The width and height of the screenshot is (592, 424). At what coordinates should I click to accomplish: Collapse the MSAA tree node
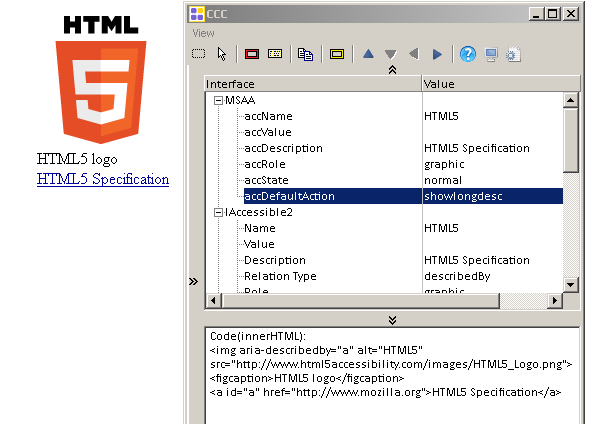click(x=218, y=100)
